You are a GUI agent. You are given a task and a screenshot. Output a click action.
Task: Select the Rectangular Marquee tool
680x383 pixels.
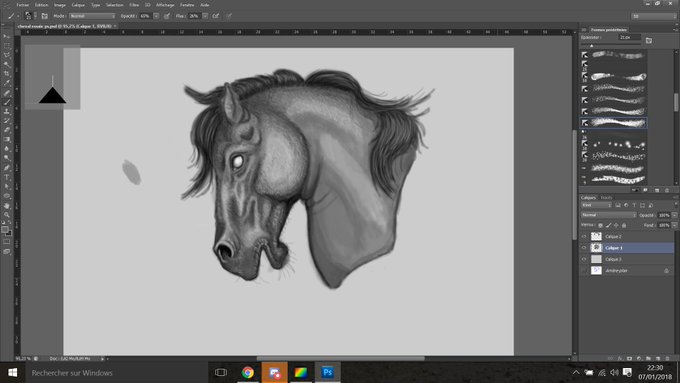[x=7, y=46]
